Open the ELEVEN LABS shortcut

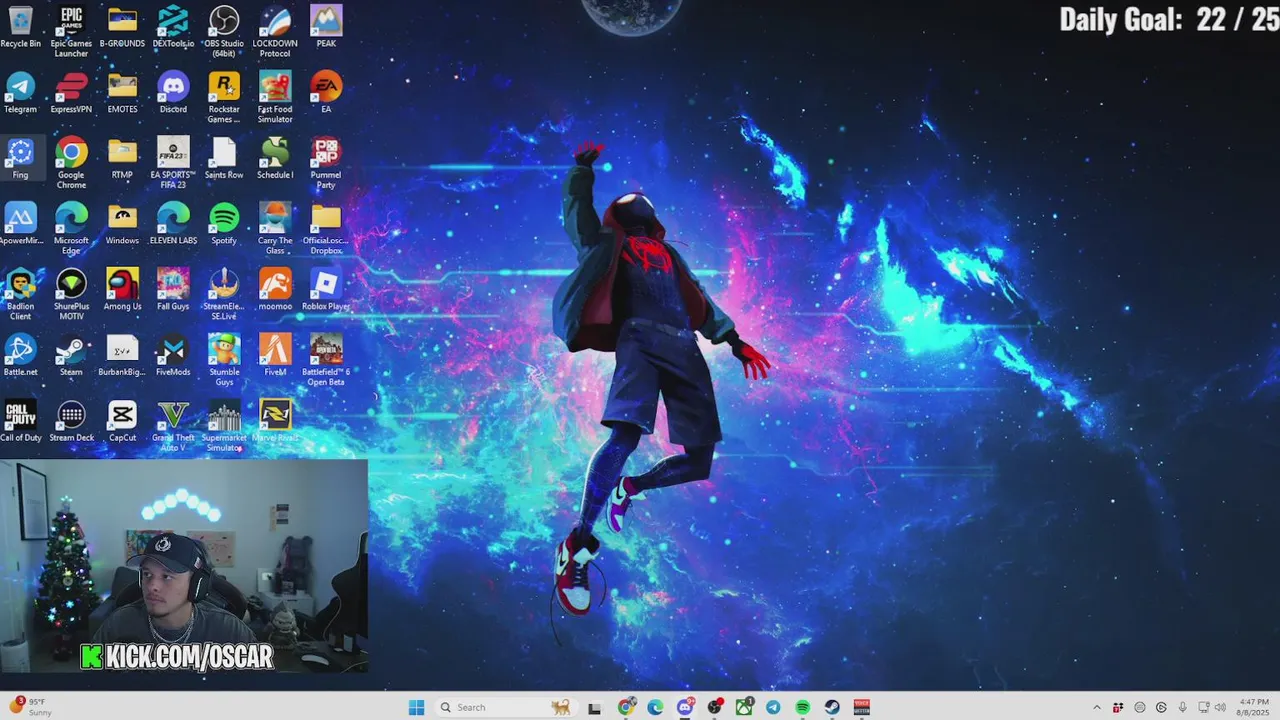[173, 224]
